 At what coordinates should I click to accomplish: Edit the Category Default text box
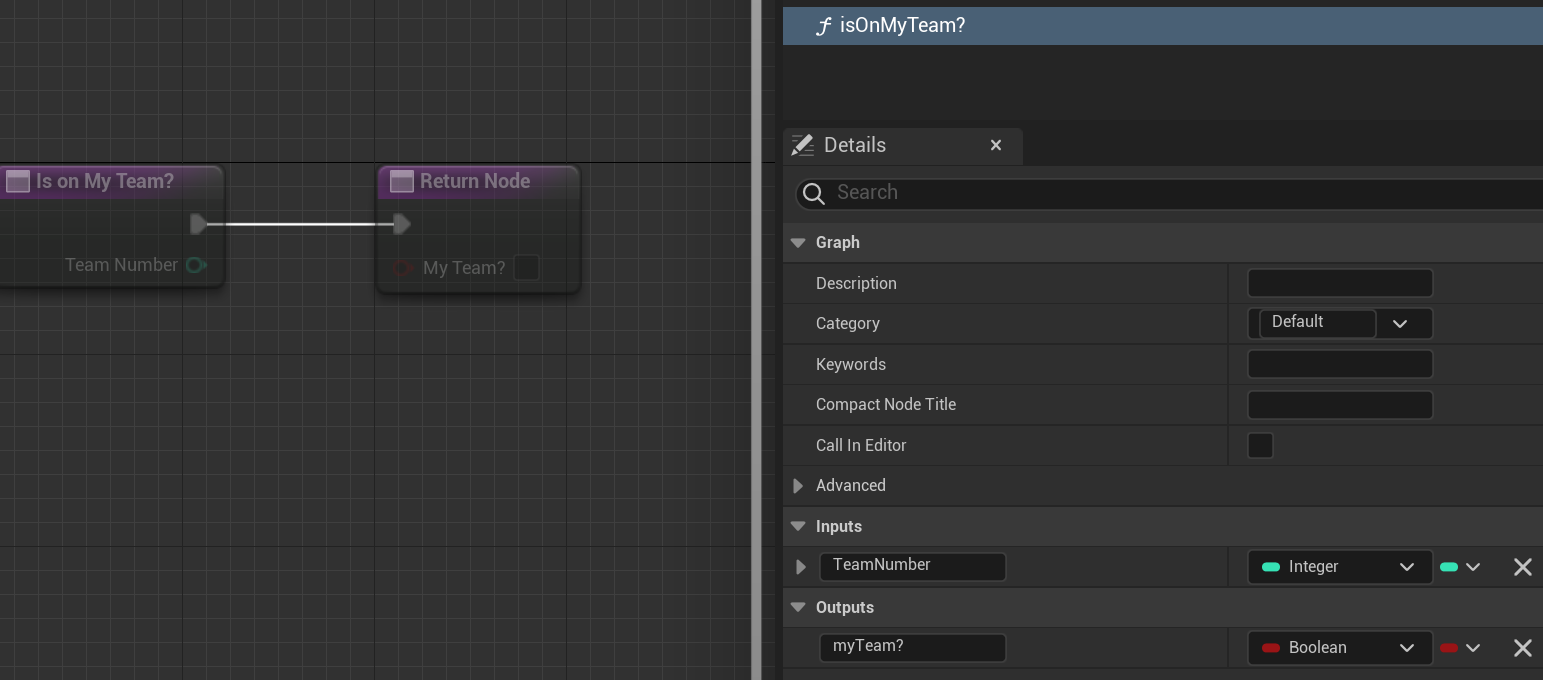point(1318,323)
